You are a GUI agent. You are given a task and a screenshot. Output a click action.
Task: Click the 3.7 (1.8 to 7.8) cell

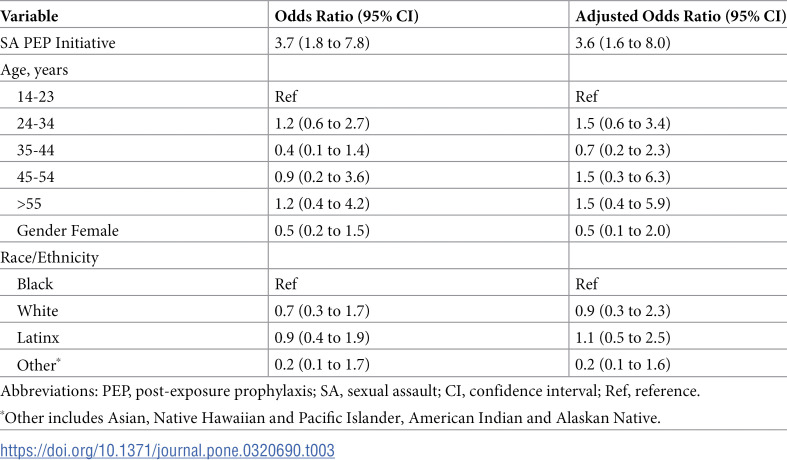322,43
